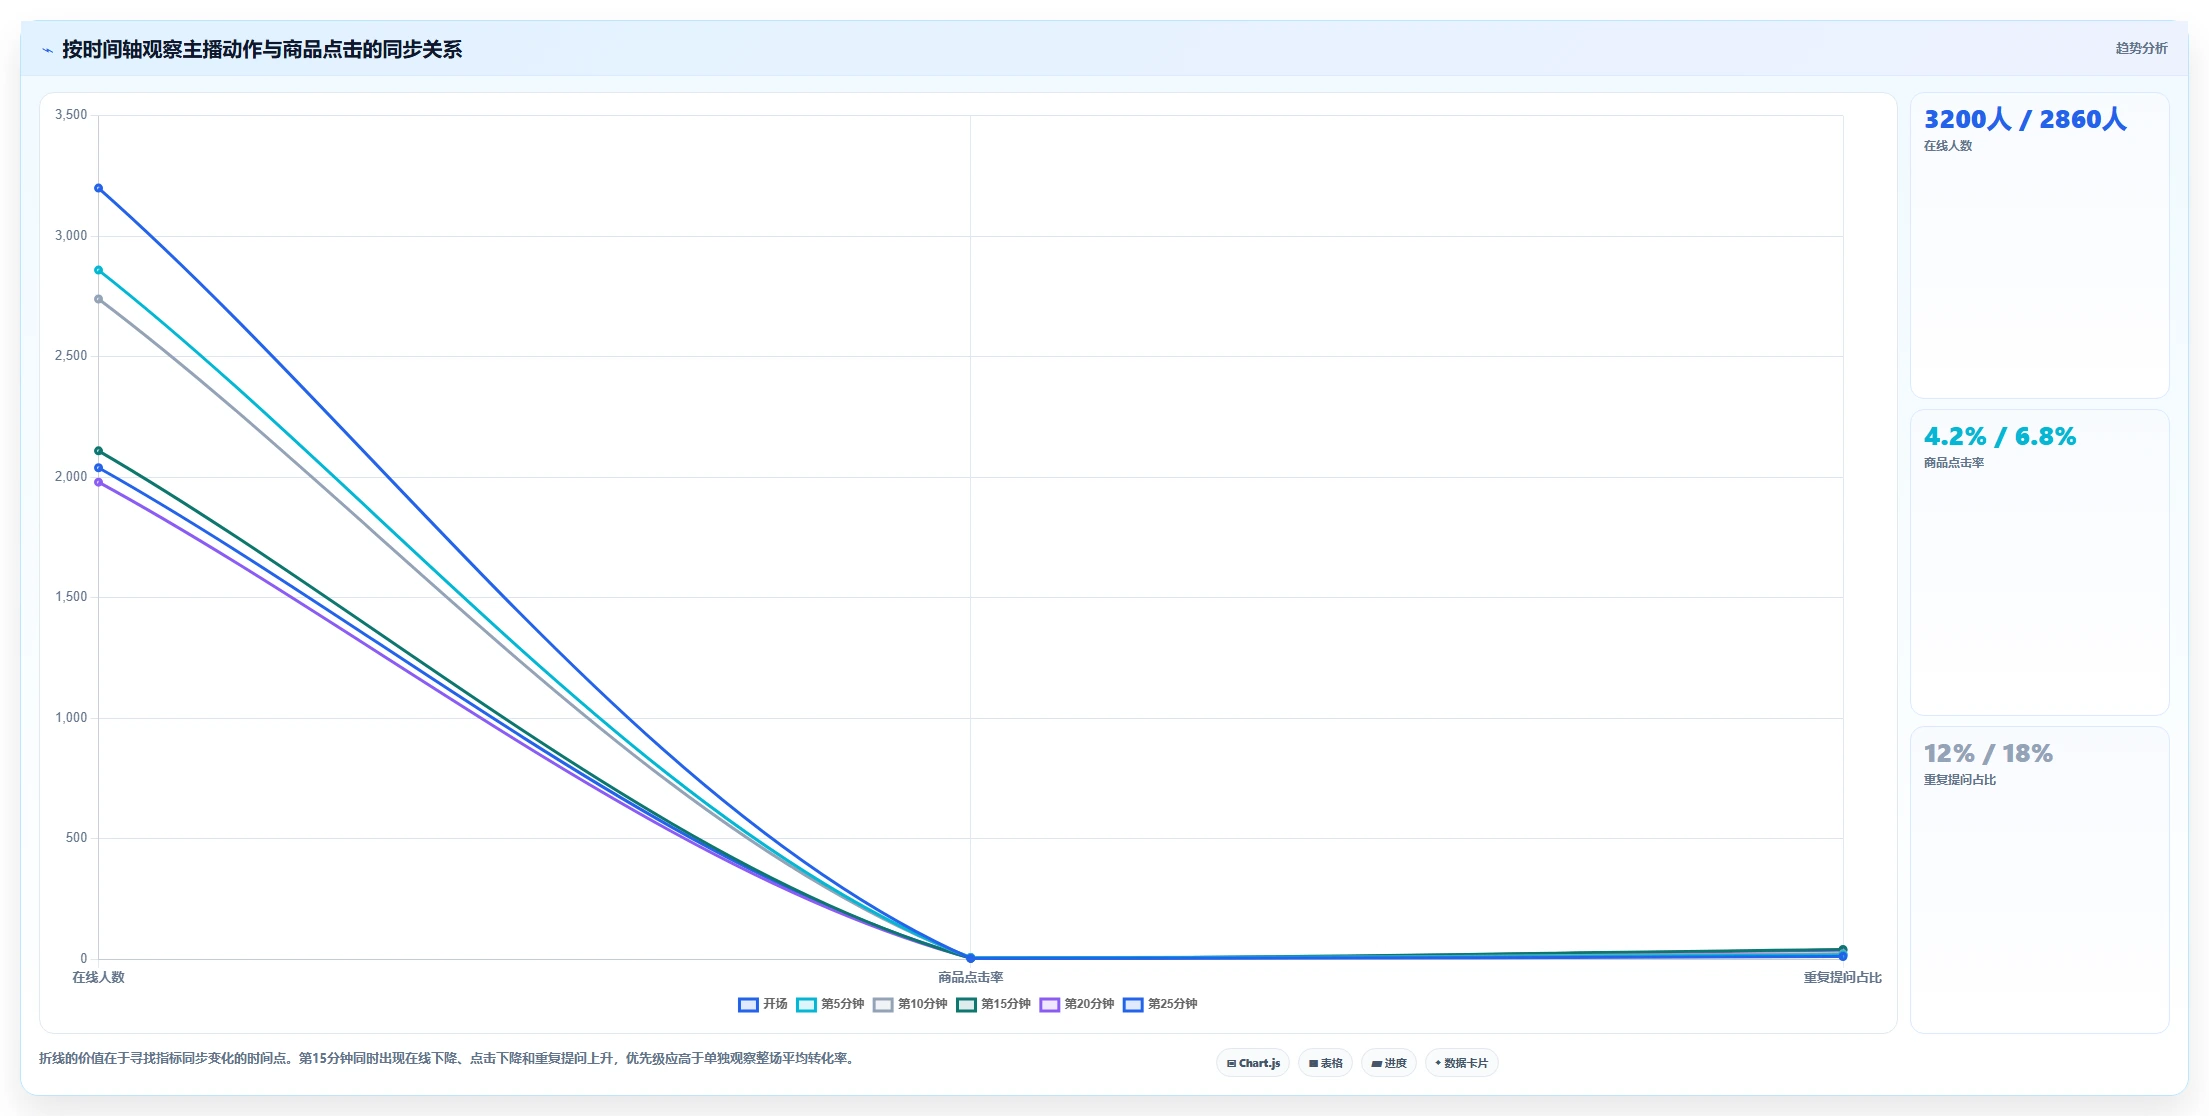This screenshot has width=2209, height=1116.
Task: Click the 重复提问占比 x-axis label
Action: click(1842, 978)
